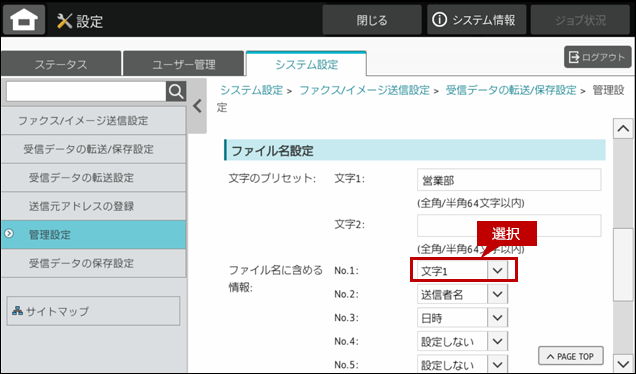Open the No.2 dropdown showing 送信者名
The image size is (636, 374).
coord(462,294)
